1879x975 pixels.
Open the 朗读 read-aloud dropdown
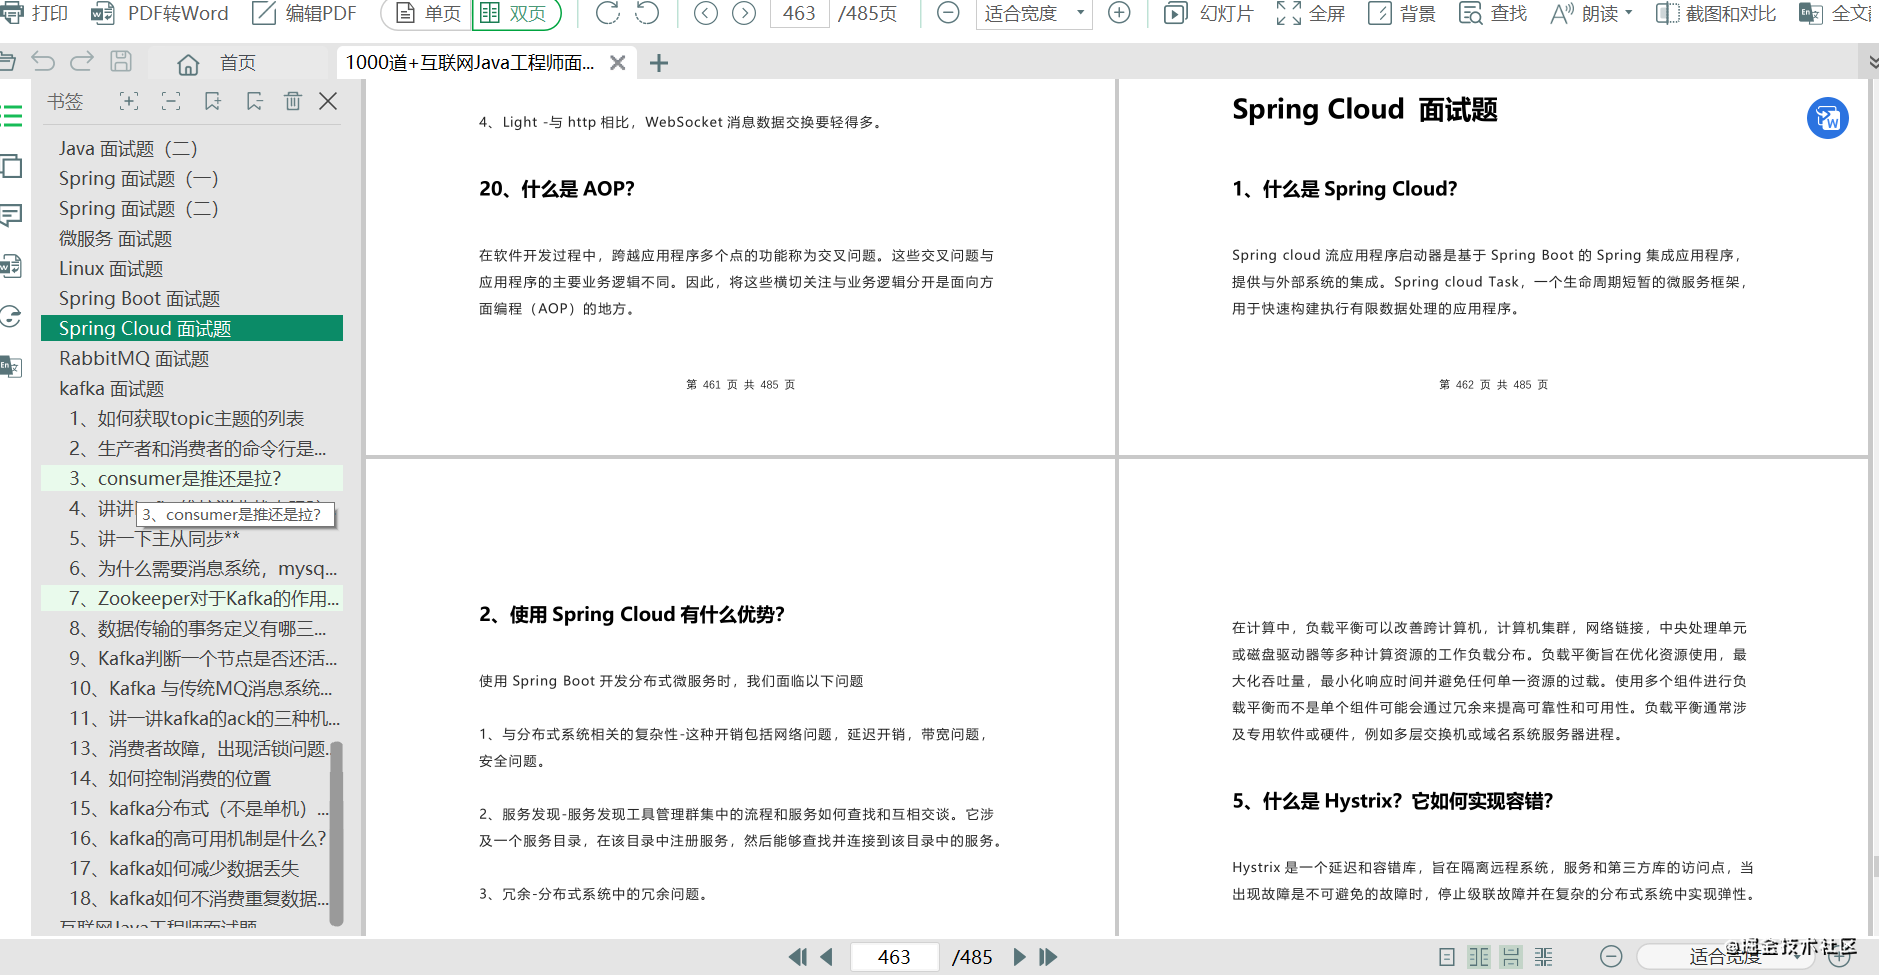(1591, 13)
